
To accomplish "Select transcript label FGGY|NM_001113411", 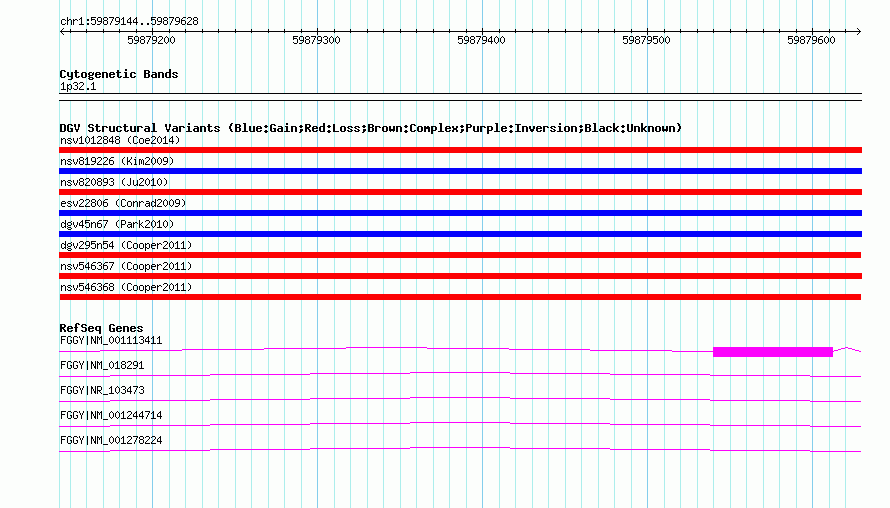I will click(111, 341).
